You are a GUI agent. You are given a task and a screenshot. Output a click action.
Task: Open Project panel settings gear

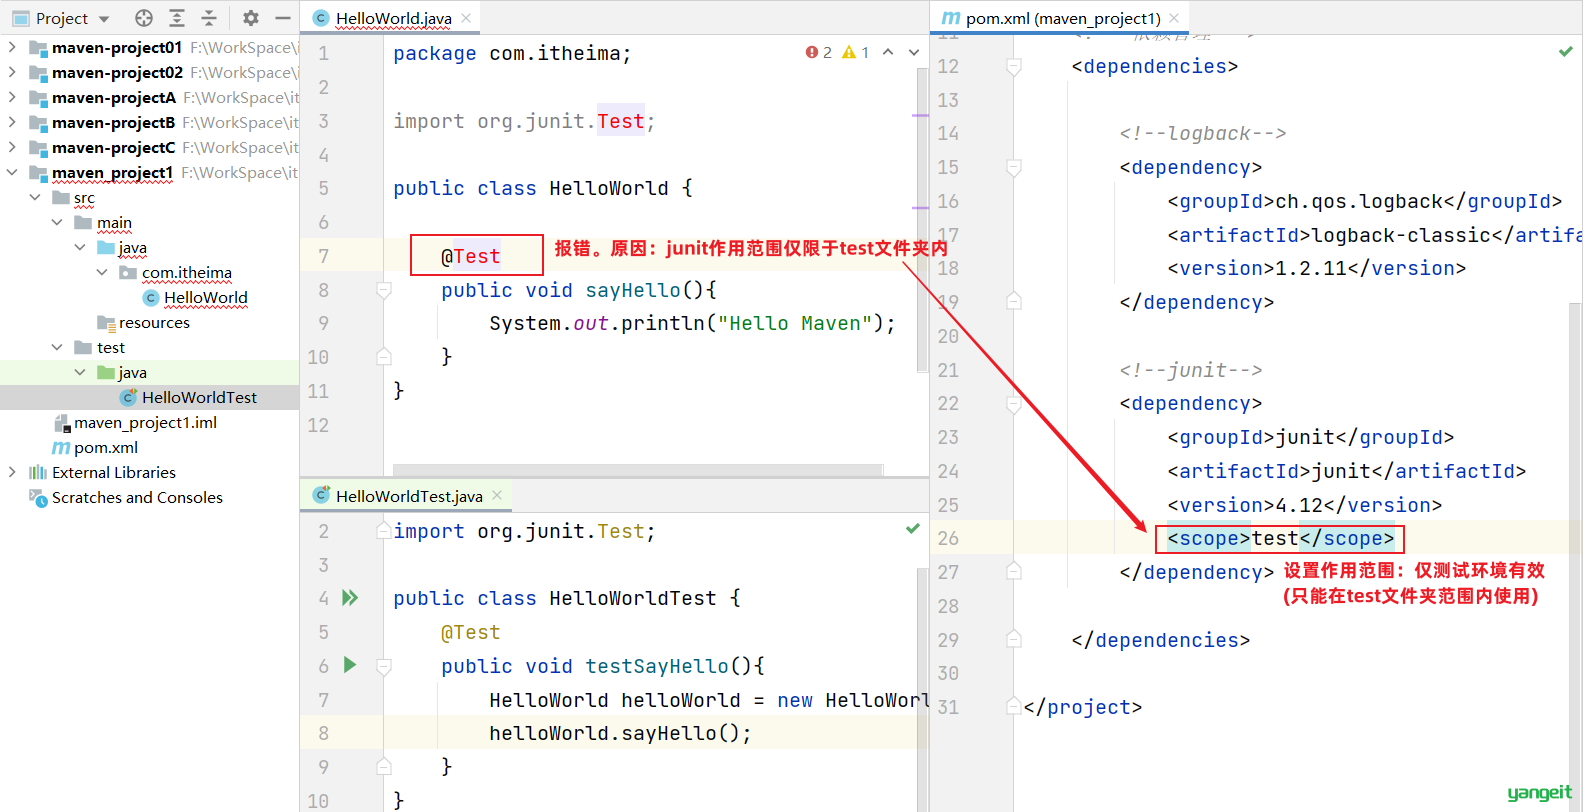251,18
